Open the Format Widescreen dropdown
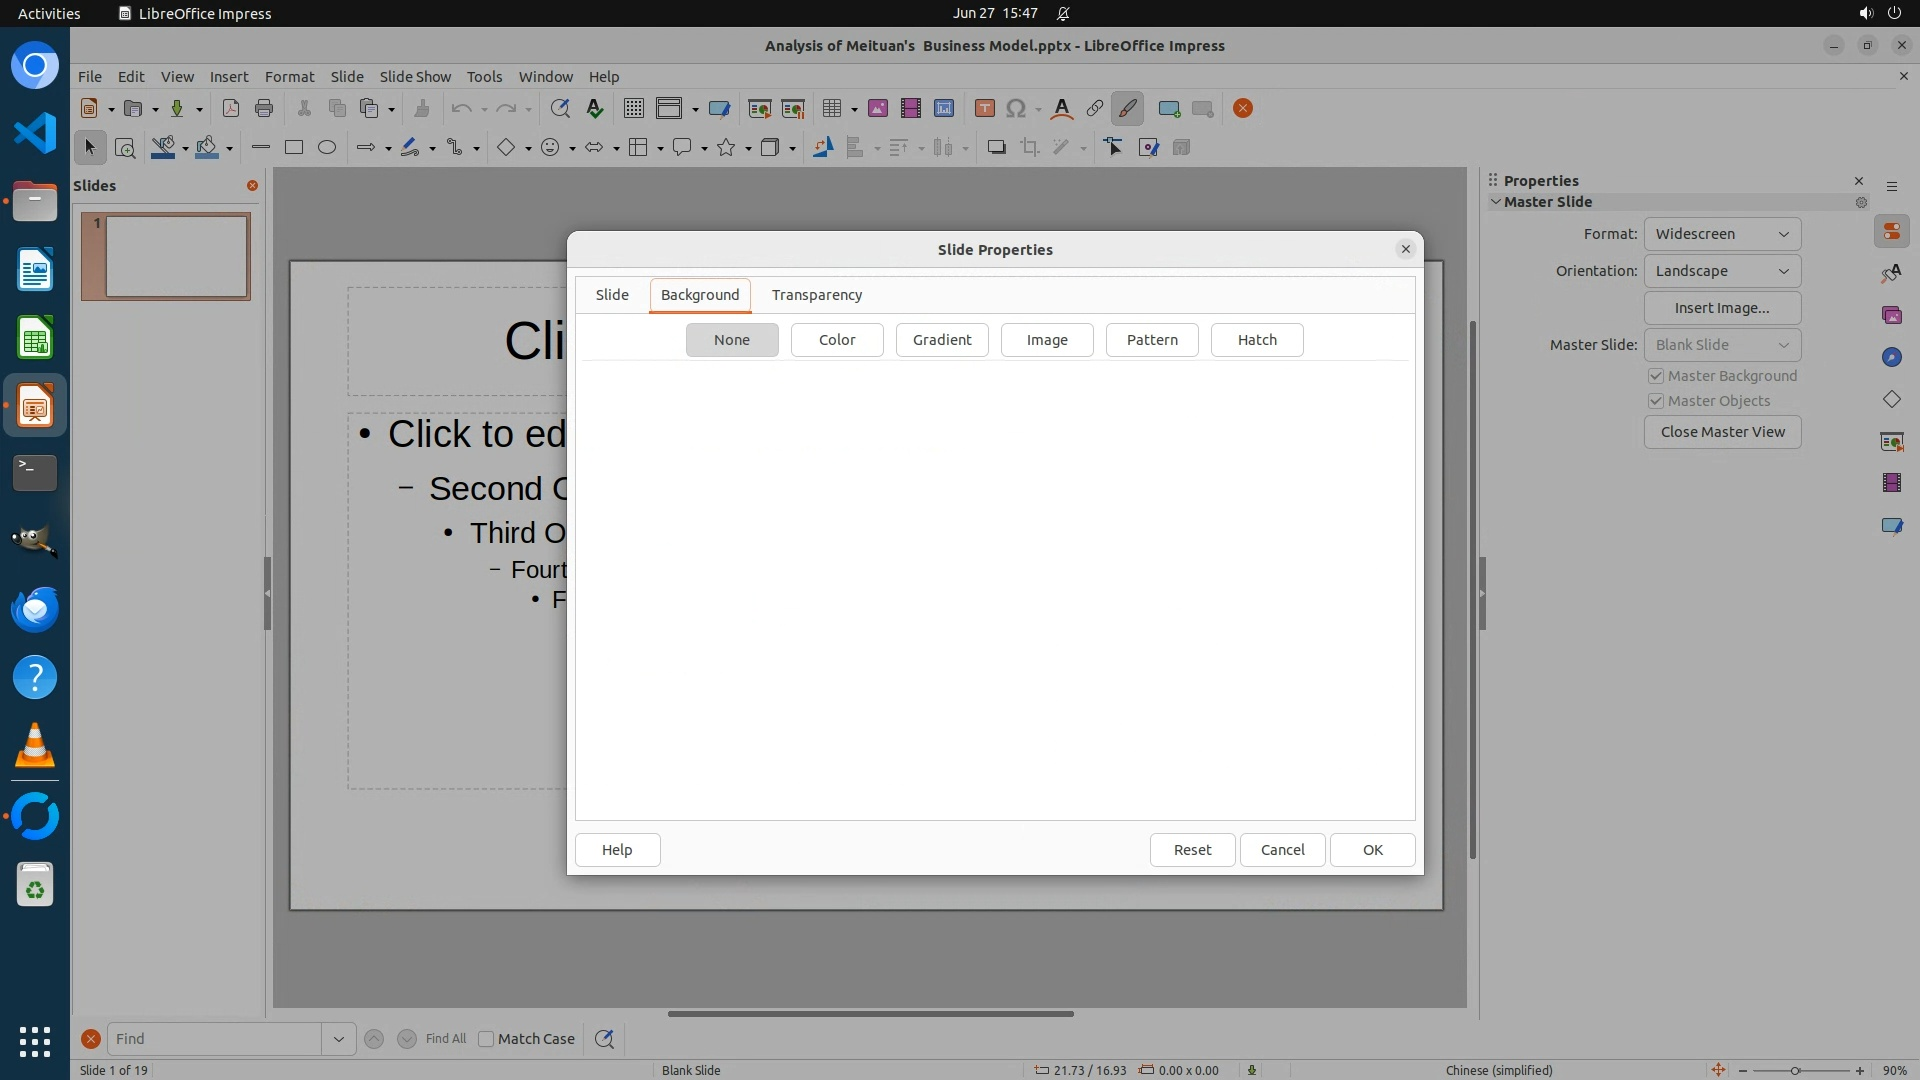The image size is (1920, 1080). point(1721,234)
